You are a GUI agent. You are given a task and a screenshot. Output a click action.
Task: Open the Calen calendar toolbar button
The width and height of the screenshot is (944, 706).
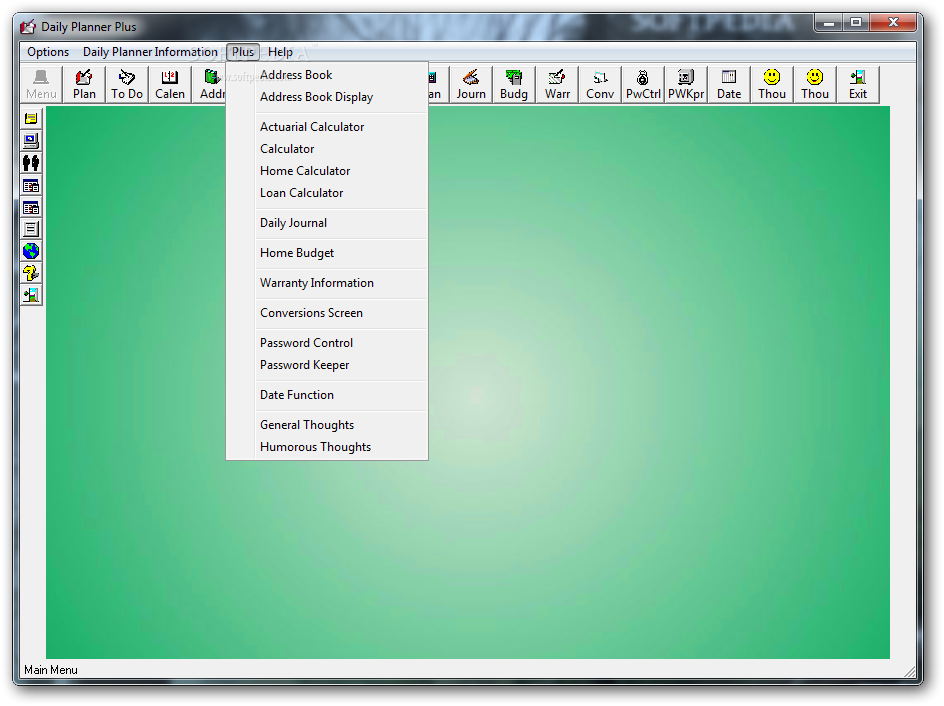(170, 84)
